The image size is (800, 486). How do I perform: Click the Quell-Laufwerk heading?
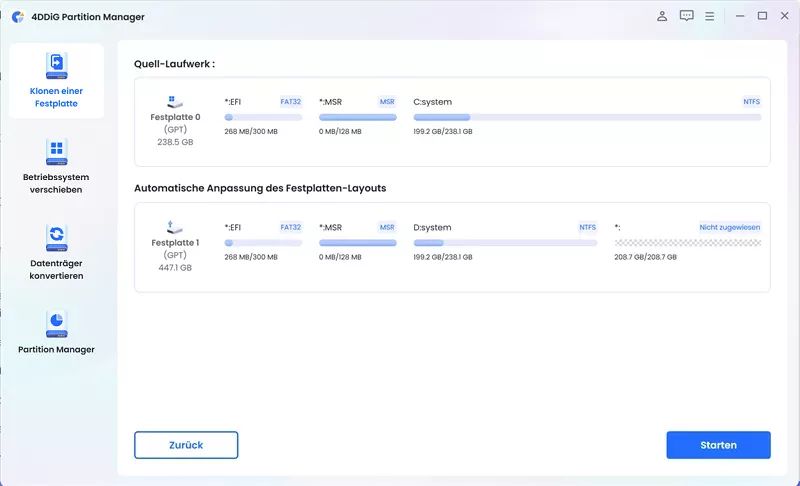tap(174, 64)
